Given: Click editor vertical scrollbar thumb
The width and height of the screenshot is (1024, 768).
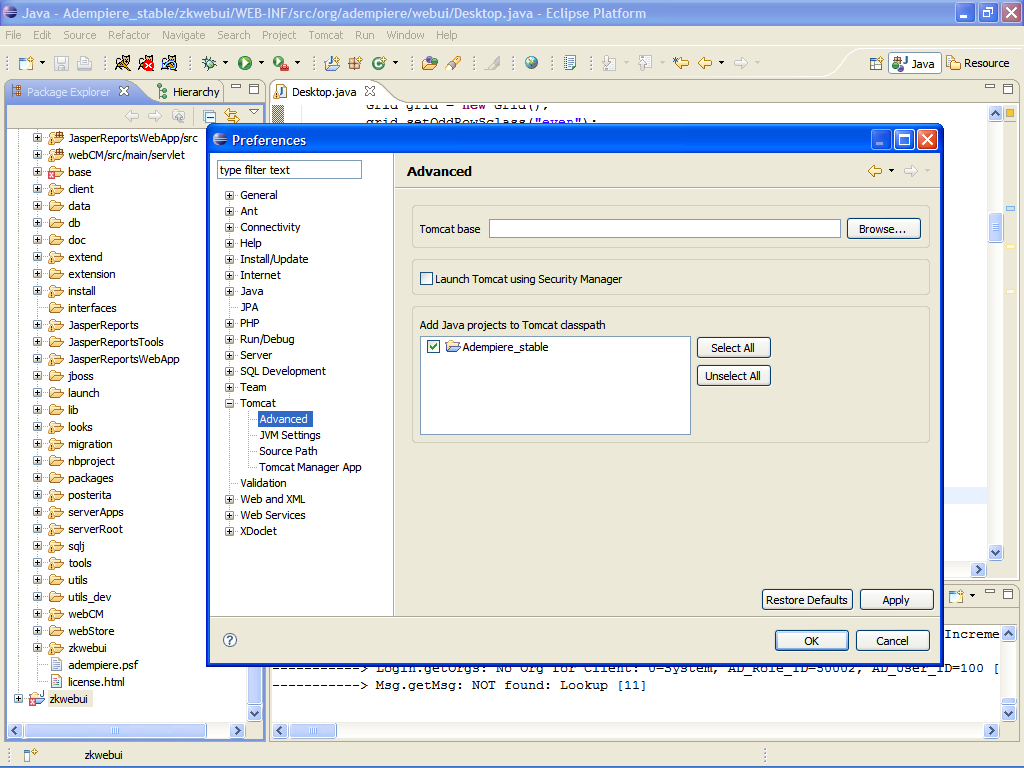Looking at the screenshot, I should 995,228.
